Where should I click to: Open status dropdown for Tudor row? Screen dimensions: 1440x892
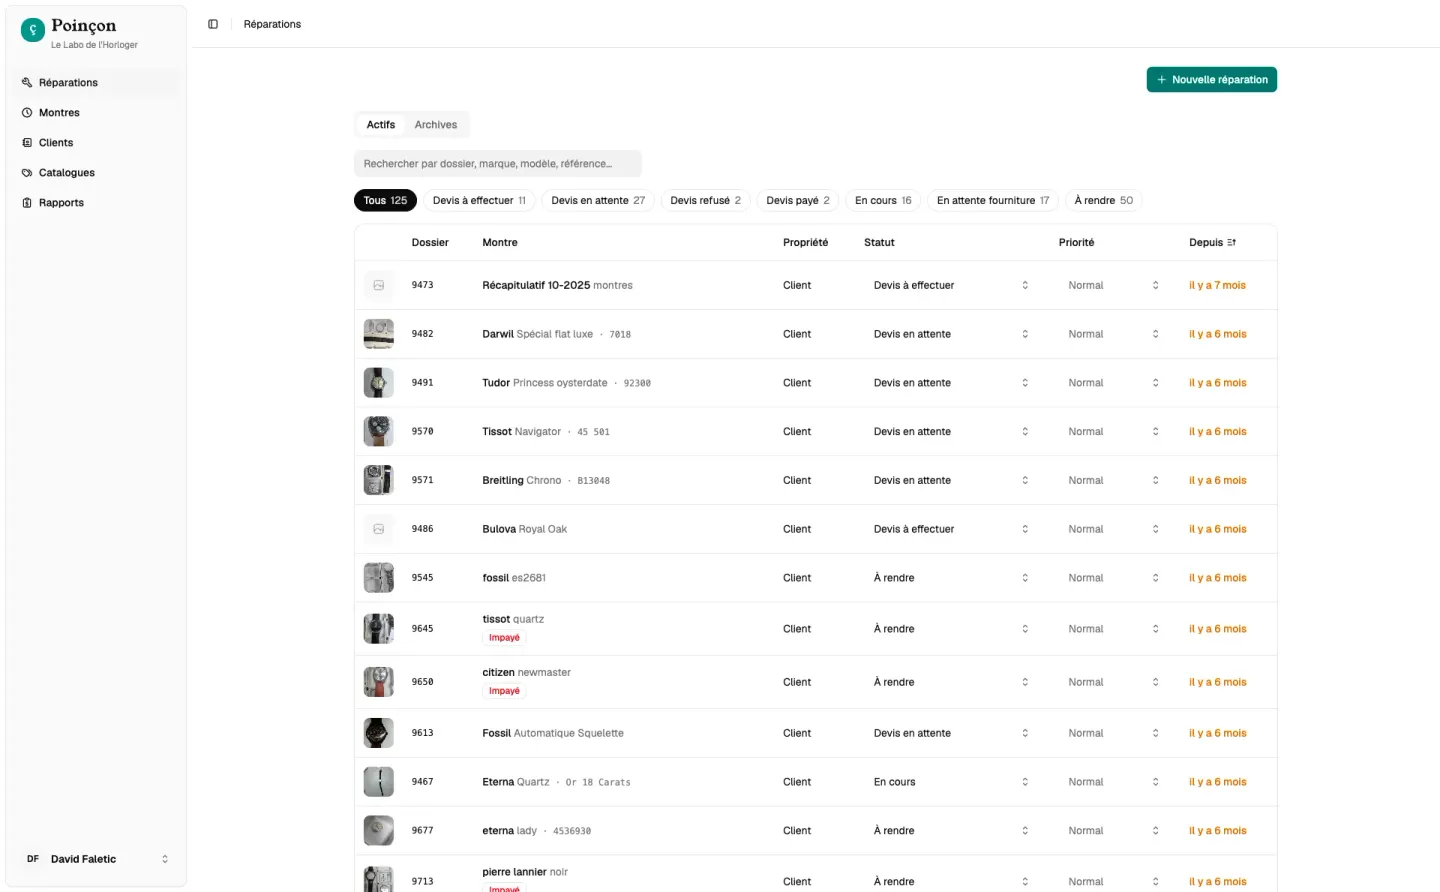[951, 383]
